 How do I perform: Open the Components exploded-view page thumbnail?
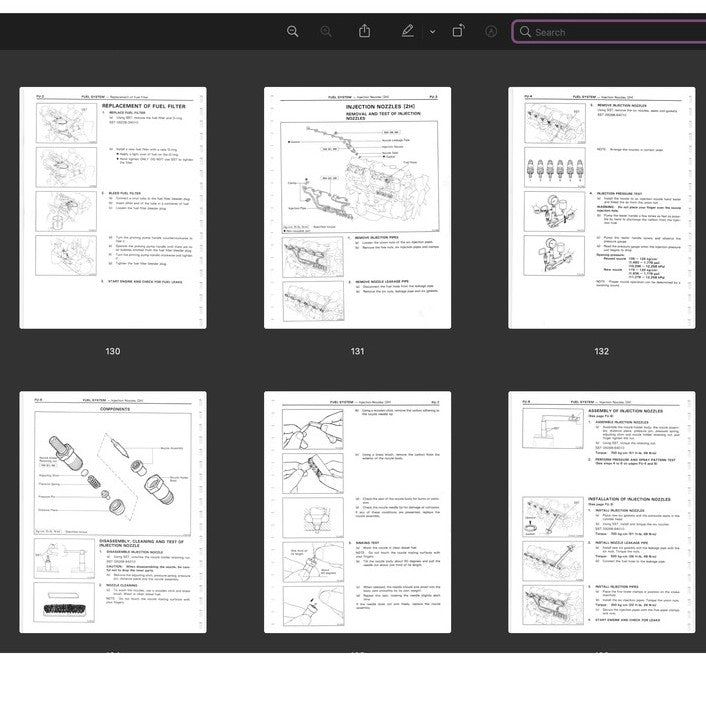pyautogui.click(x=113, y=512)
